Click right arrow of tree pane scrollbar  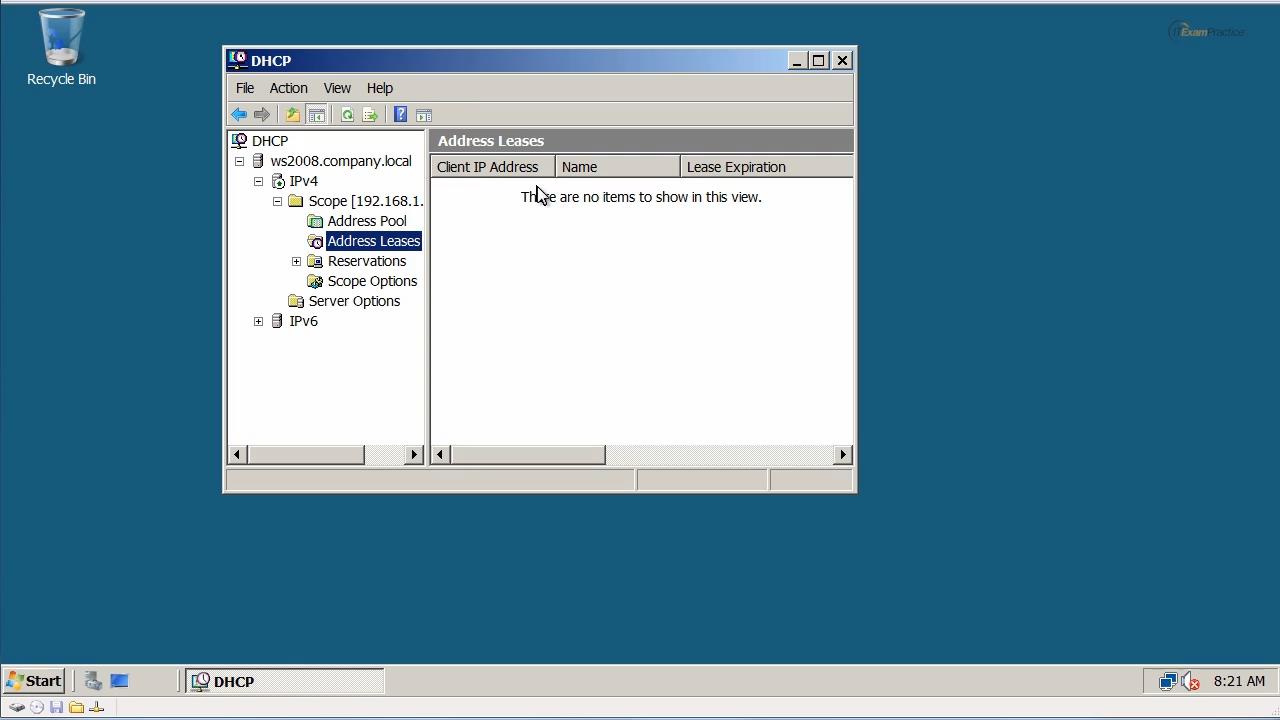click(414, 455)
